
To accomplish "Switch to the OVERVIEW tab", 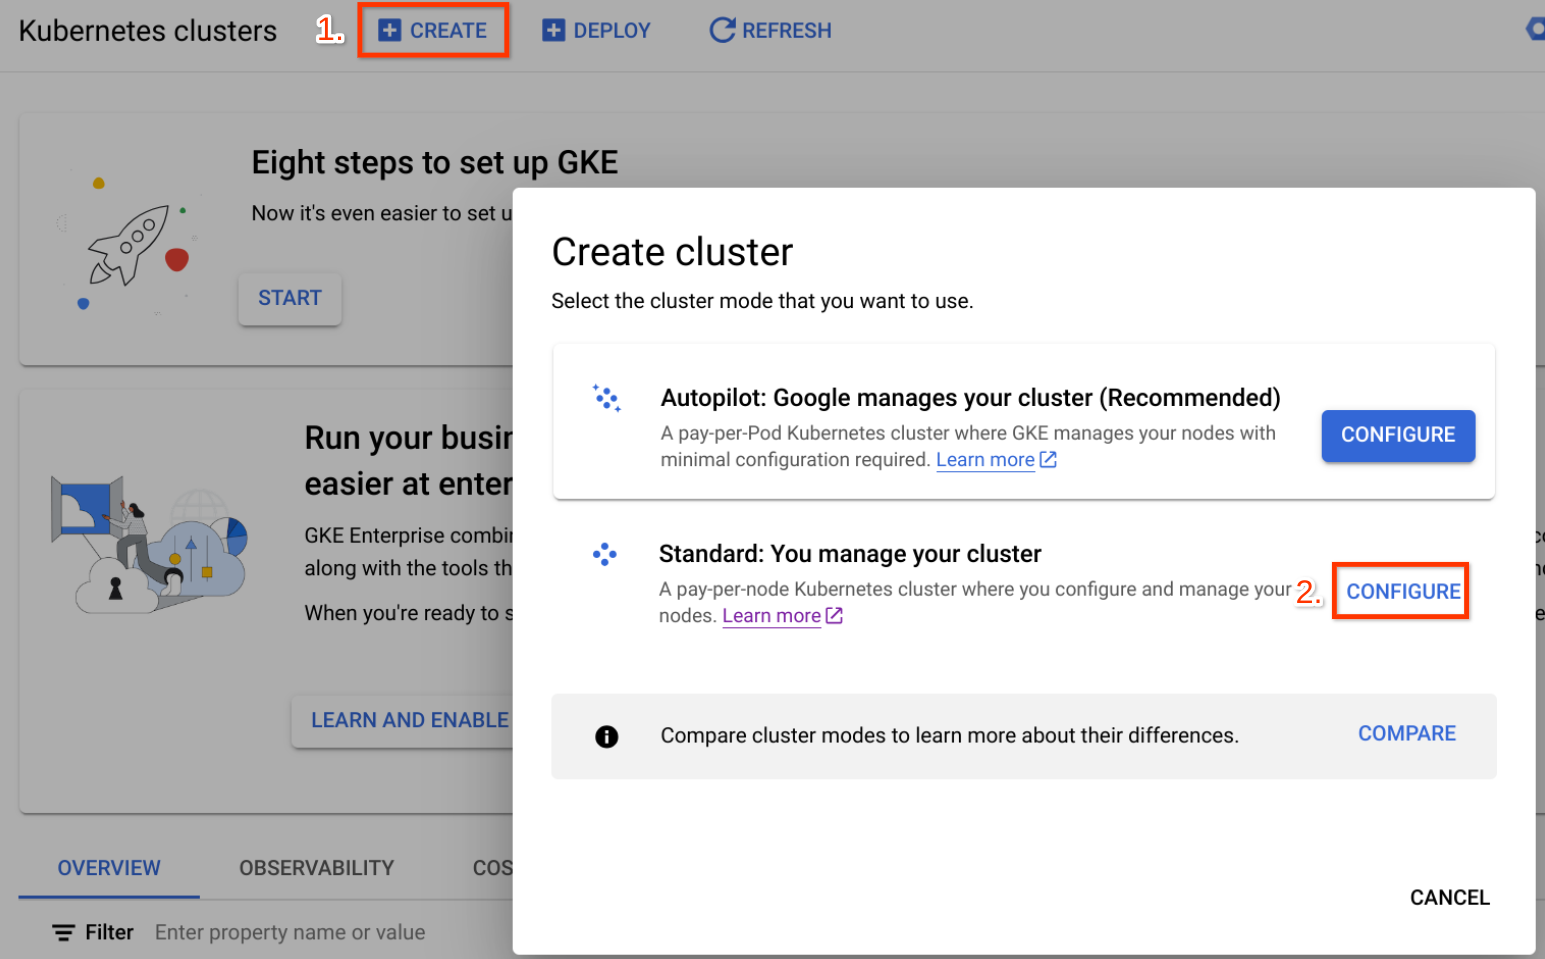I will pyautogui.click(x=109, y=868).
